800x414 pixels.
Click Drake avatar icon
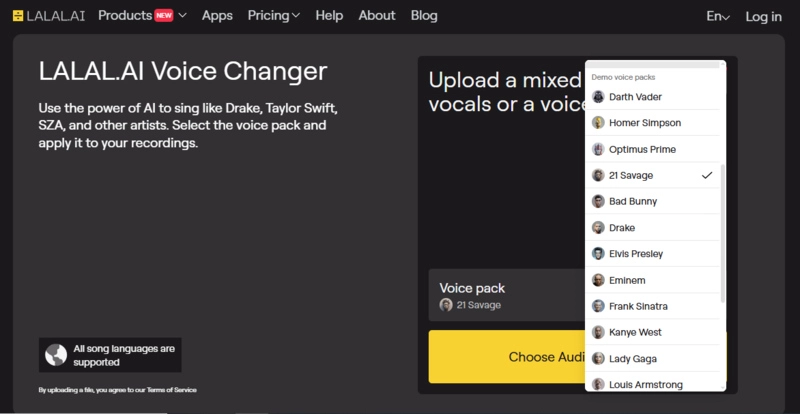[x=598, y=228]
